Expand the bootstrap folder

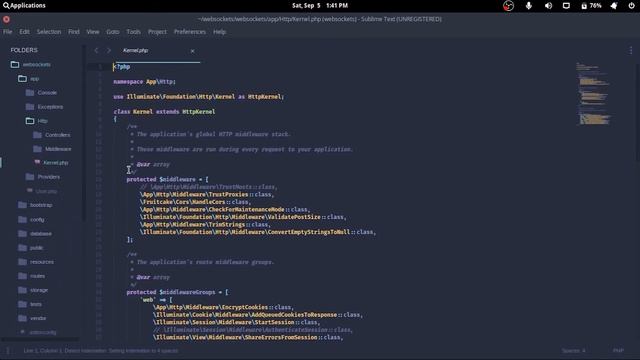point(41,205)
